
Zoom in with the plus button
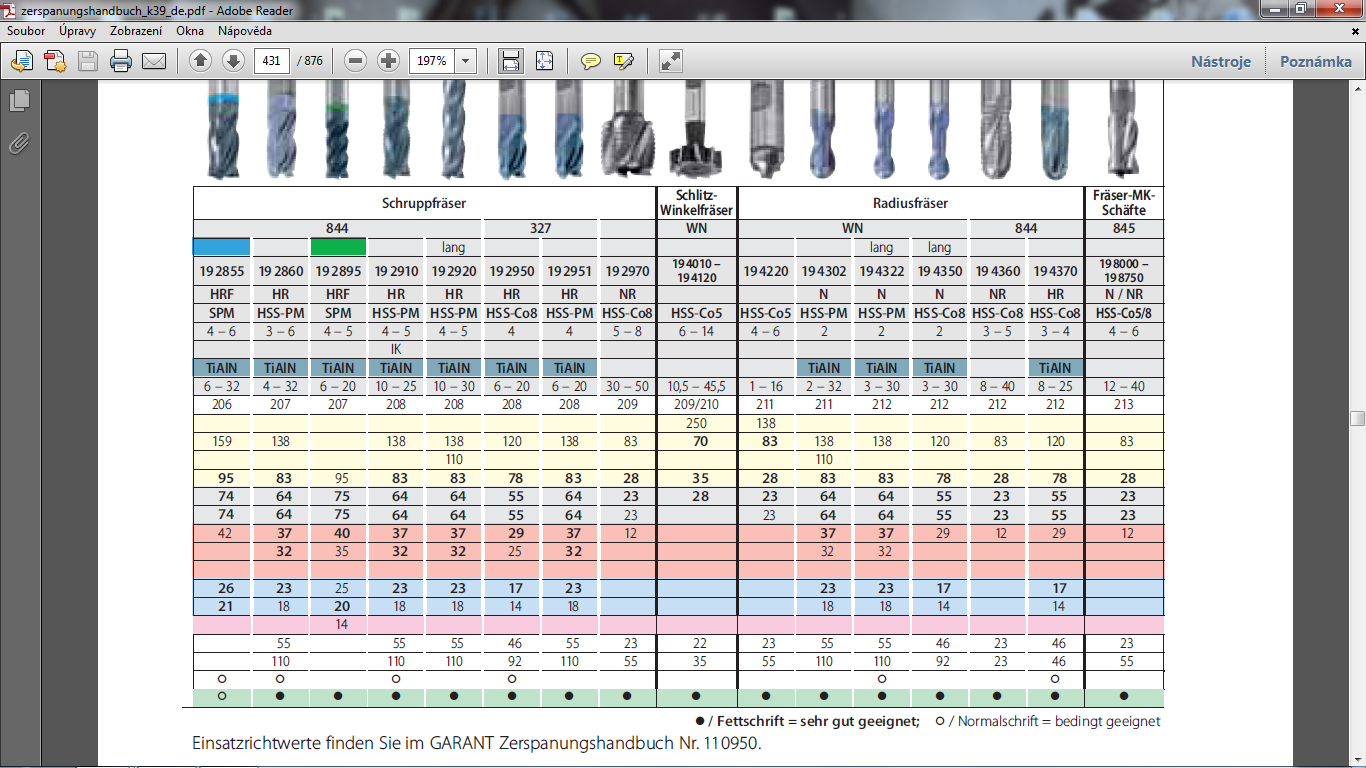tap(388, 61)
